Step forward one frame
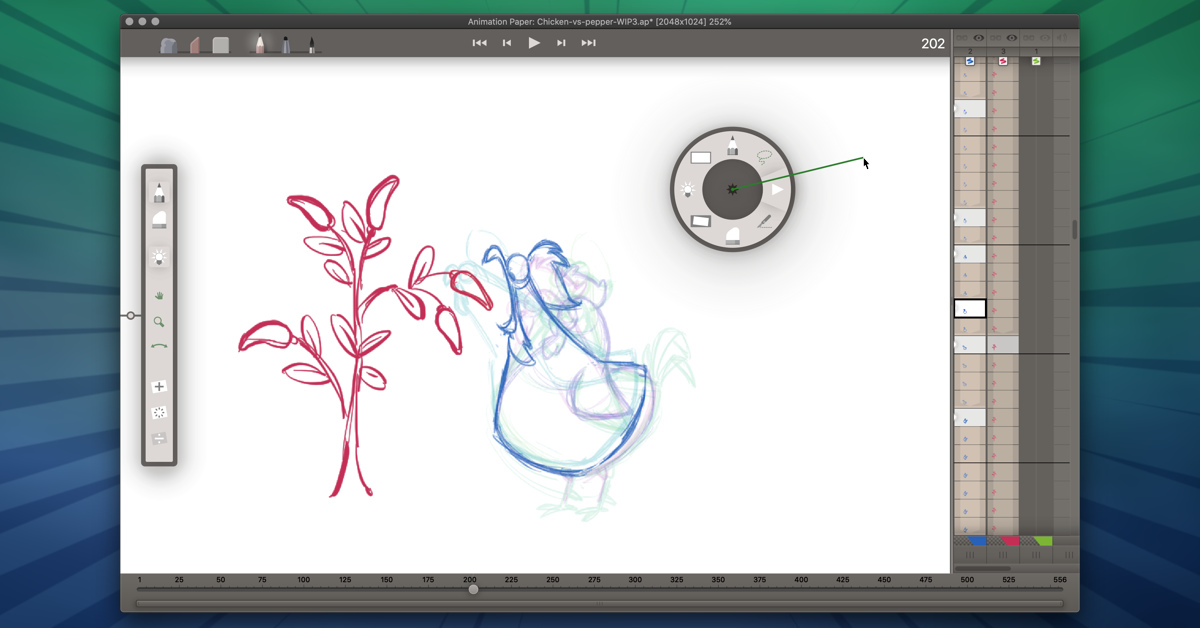 (561, 43)
